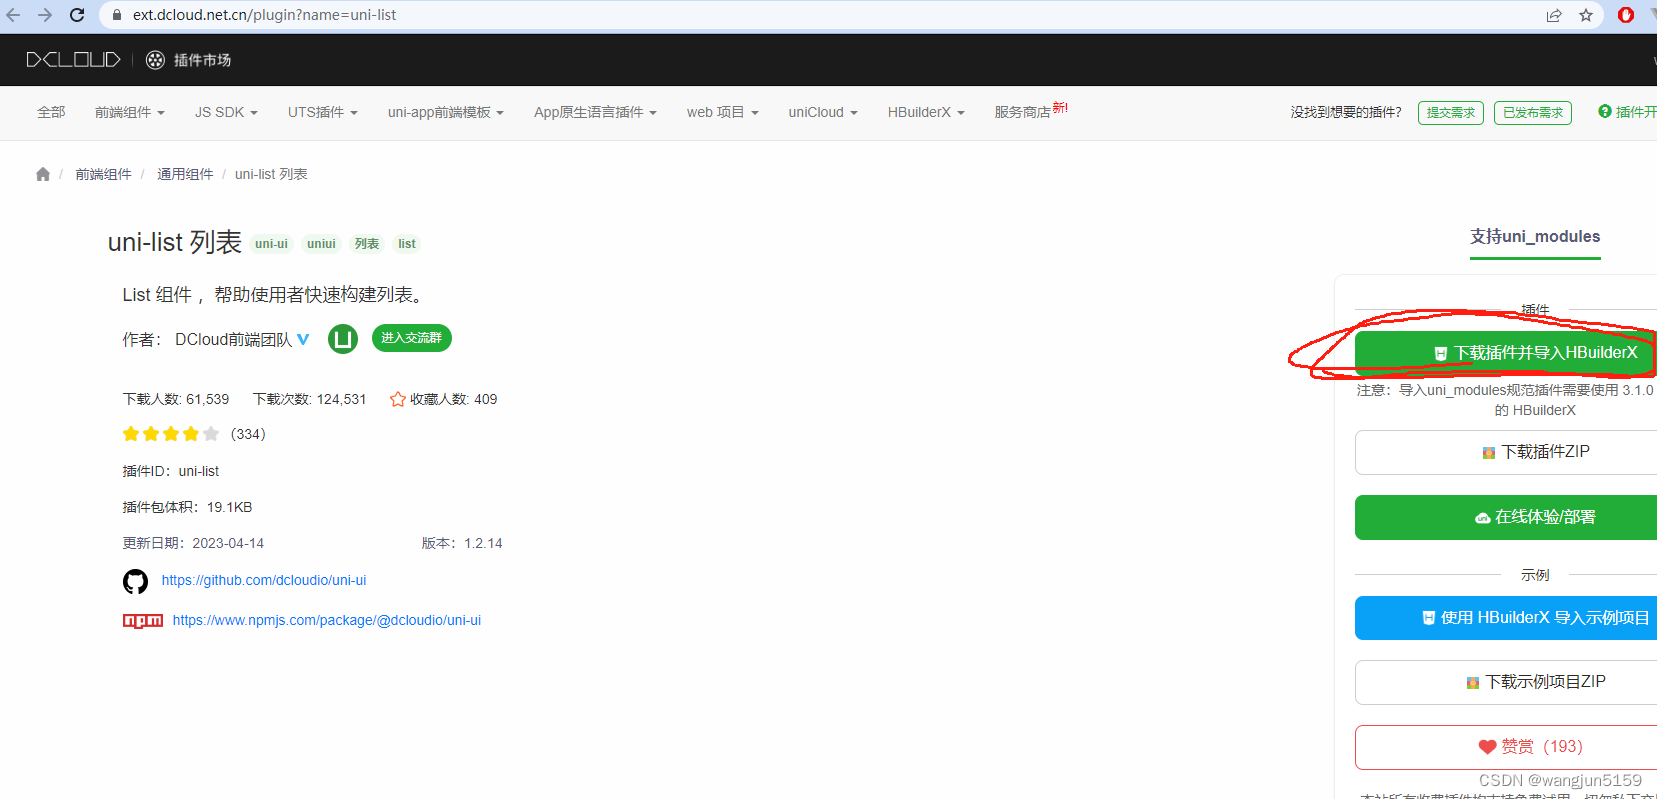The height and width of the screenshot is (799, 1657).
Task: Click the 下载插件ZIP button
Action: click(1506, 452)
